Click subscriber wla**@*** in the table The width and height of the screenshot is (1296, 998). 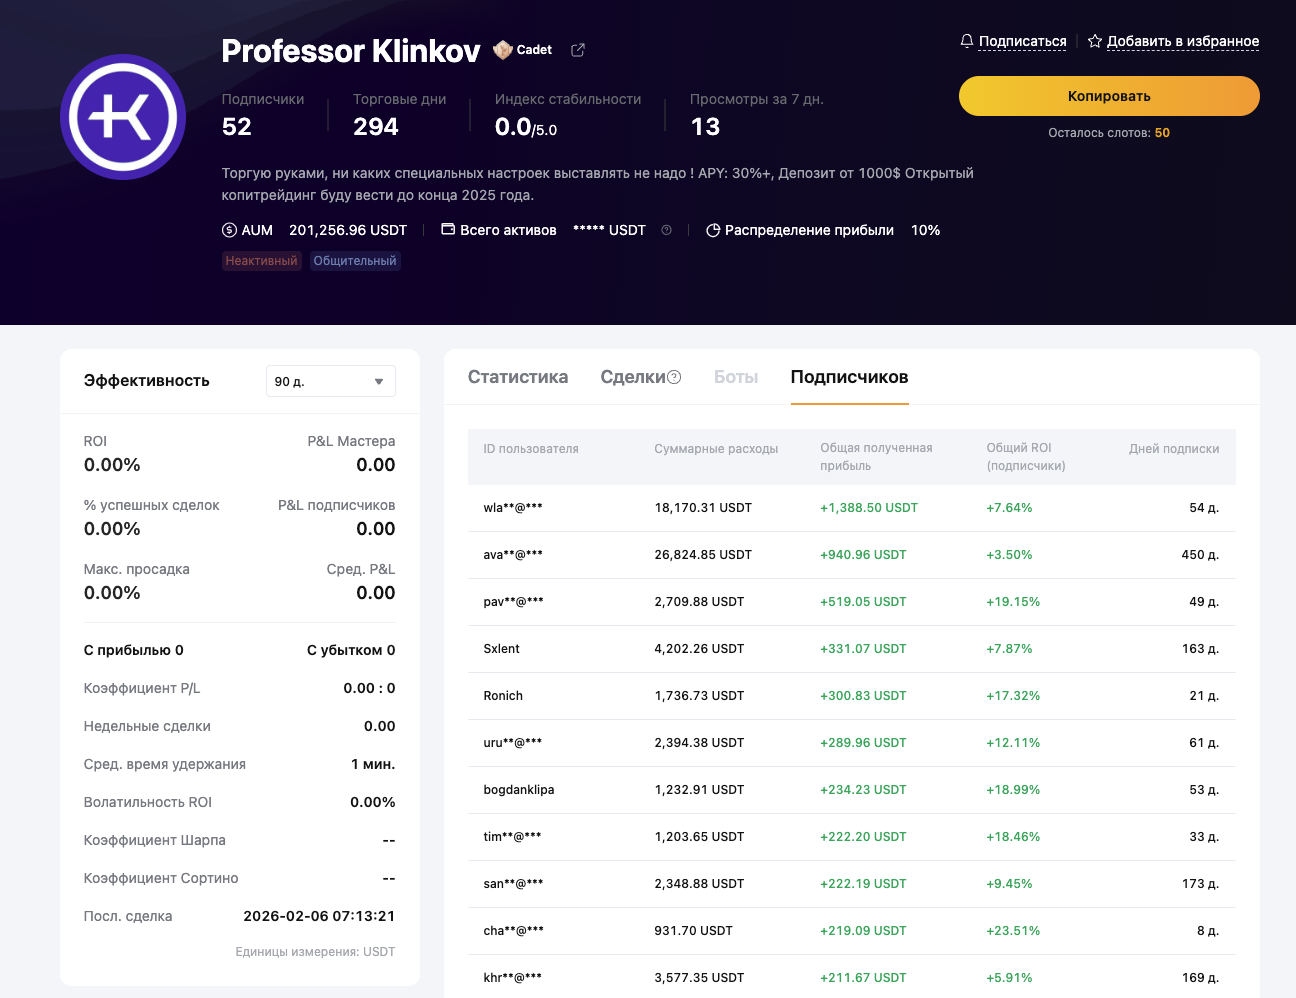[x=513, y=508]
